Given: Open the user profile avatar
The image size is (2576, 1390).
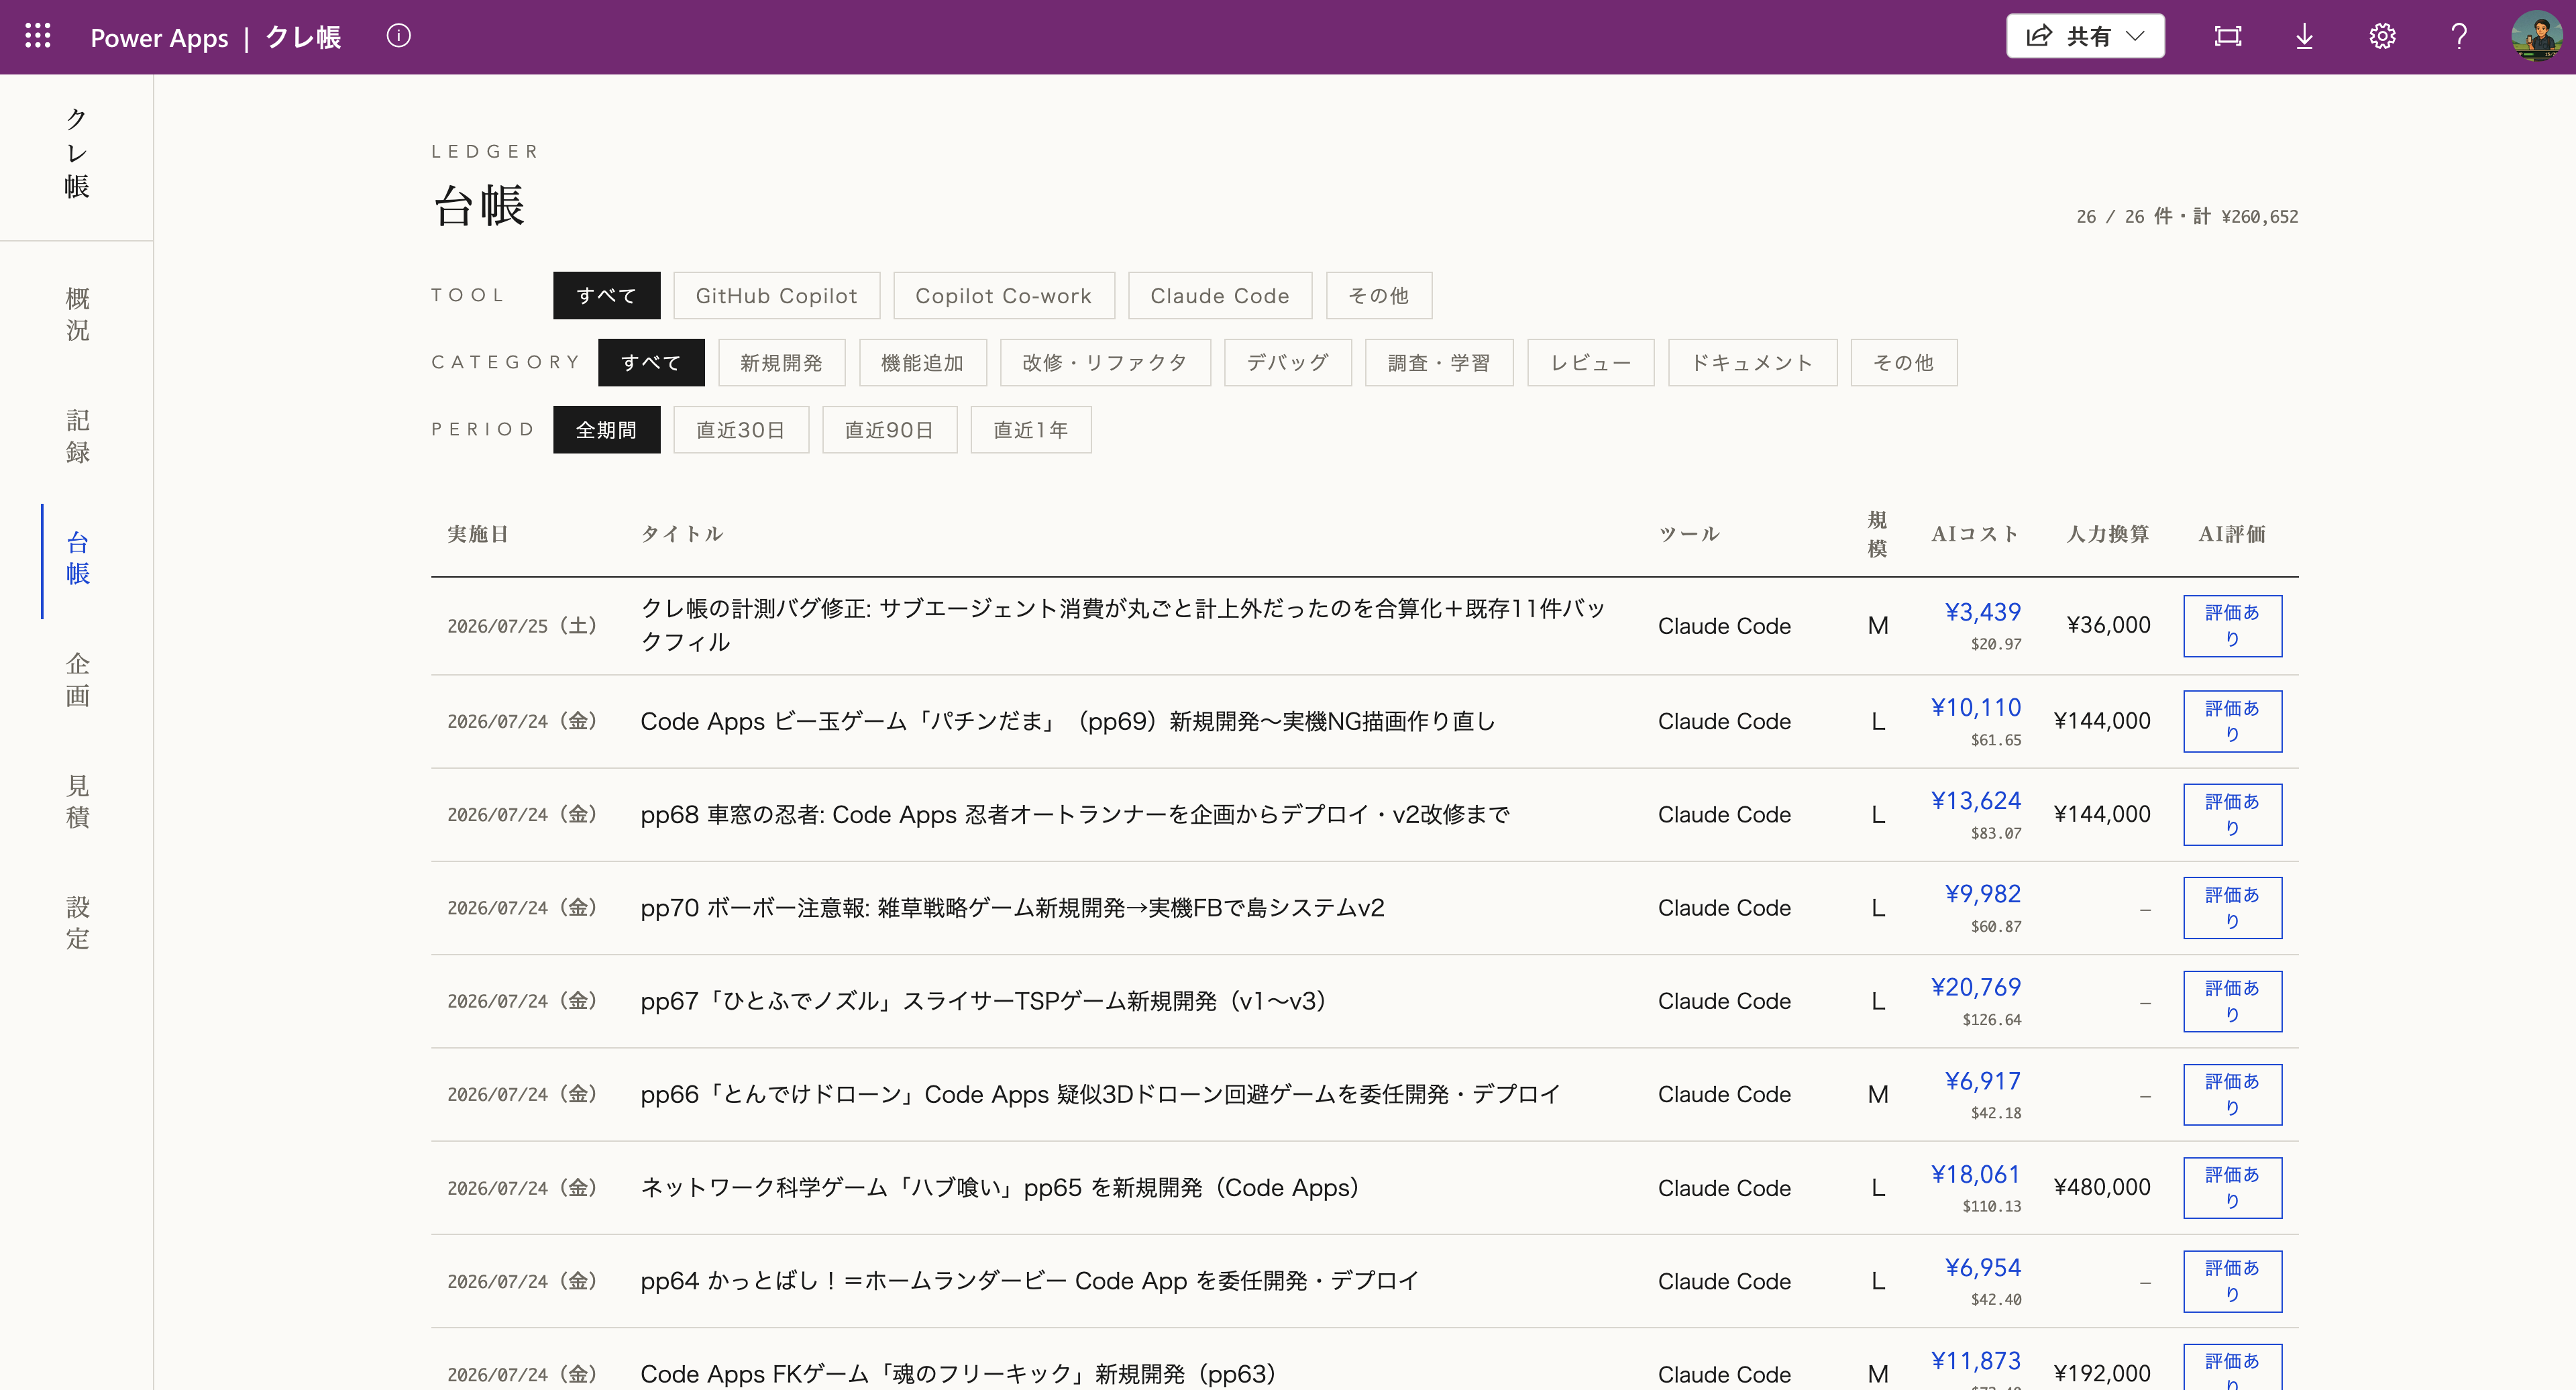Looking at the screenshot, I should pos(2536,36).
